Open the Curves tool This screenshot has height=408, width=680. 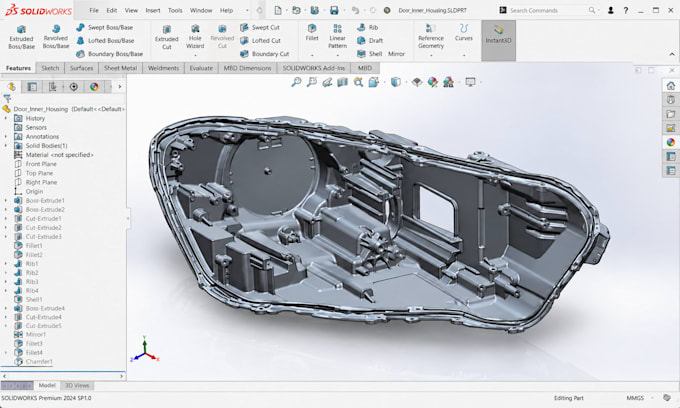tap(464, 33)
